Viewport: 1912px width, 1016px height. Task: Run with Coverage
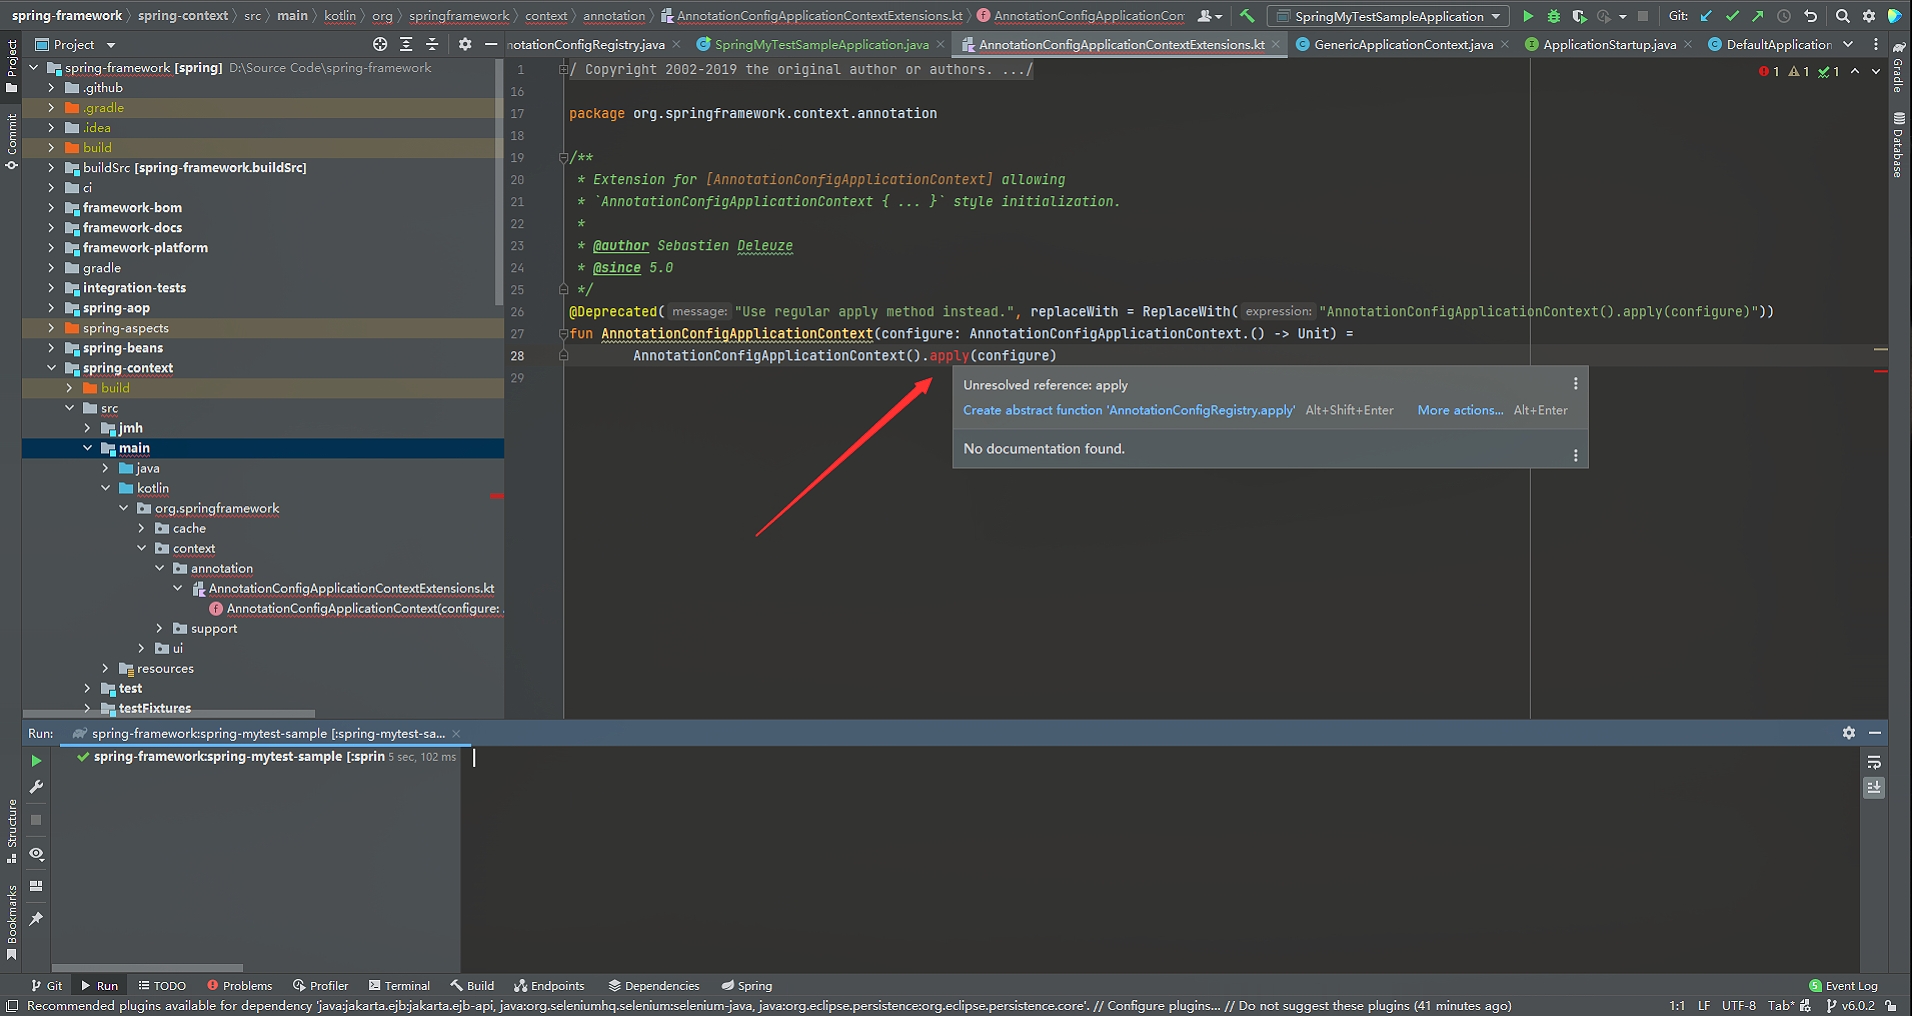tap(1578, 16)
